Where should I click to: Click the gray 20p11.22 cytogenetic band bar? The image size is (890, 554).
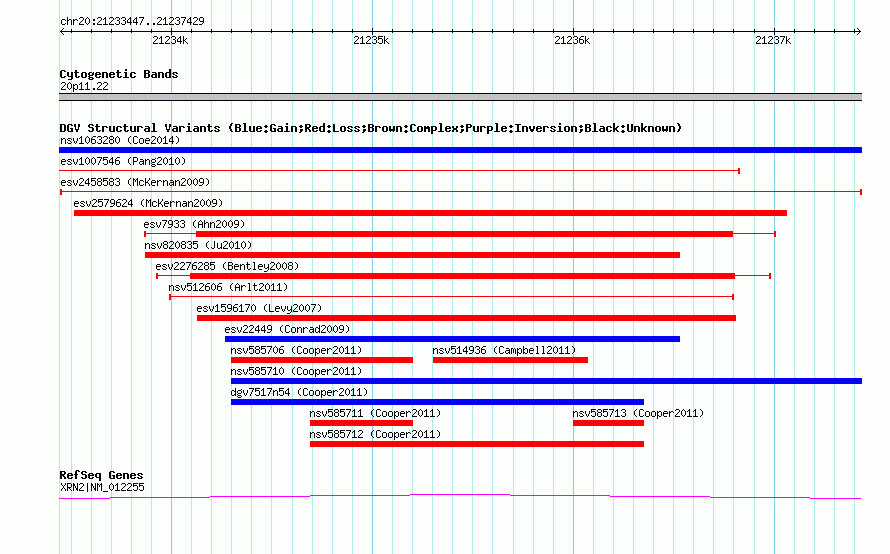coord(460,97)
